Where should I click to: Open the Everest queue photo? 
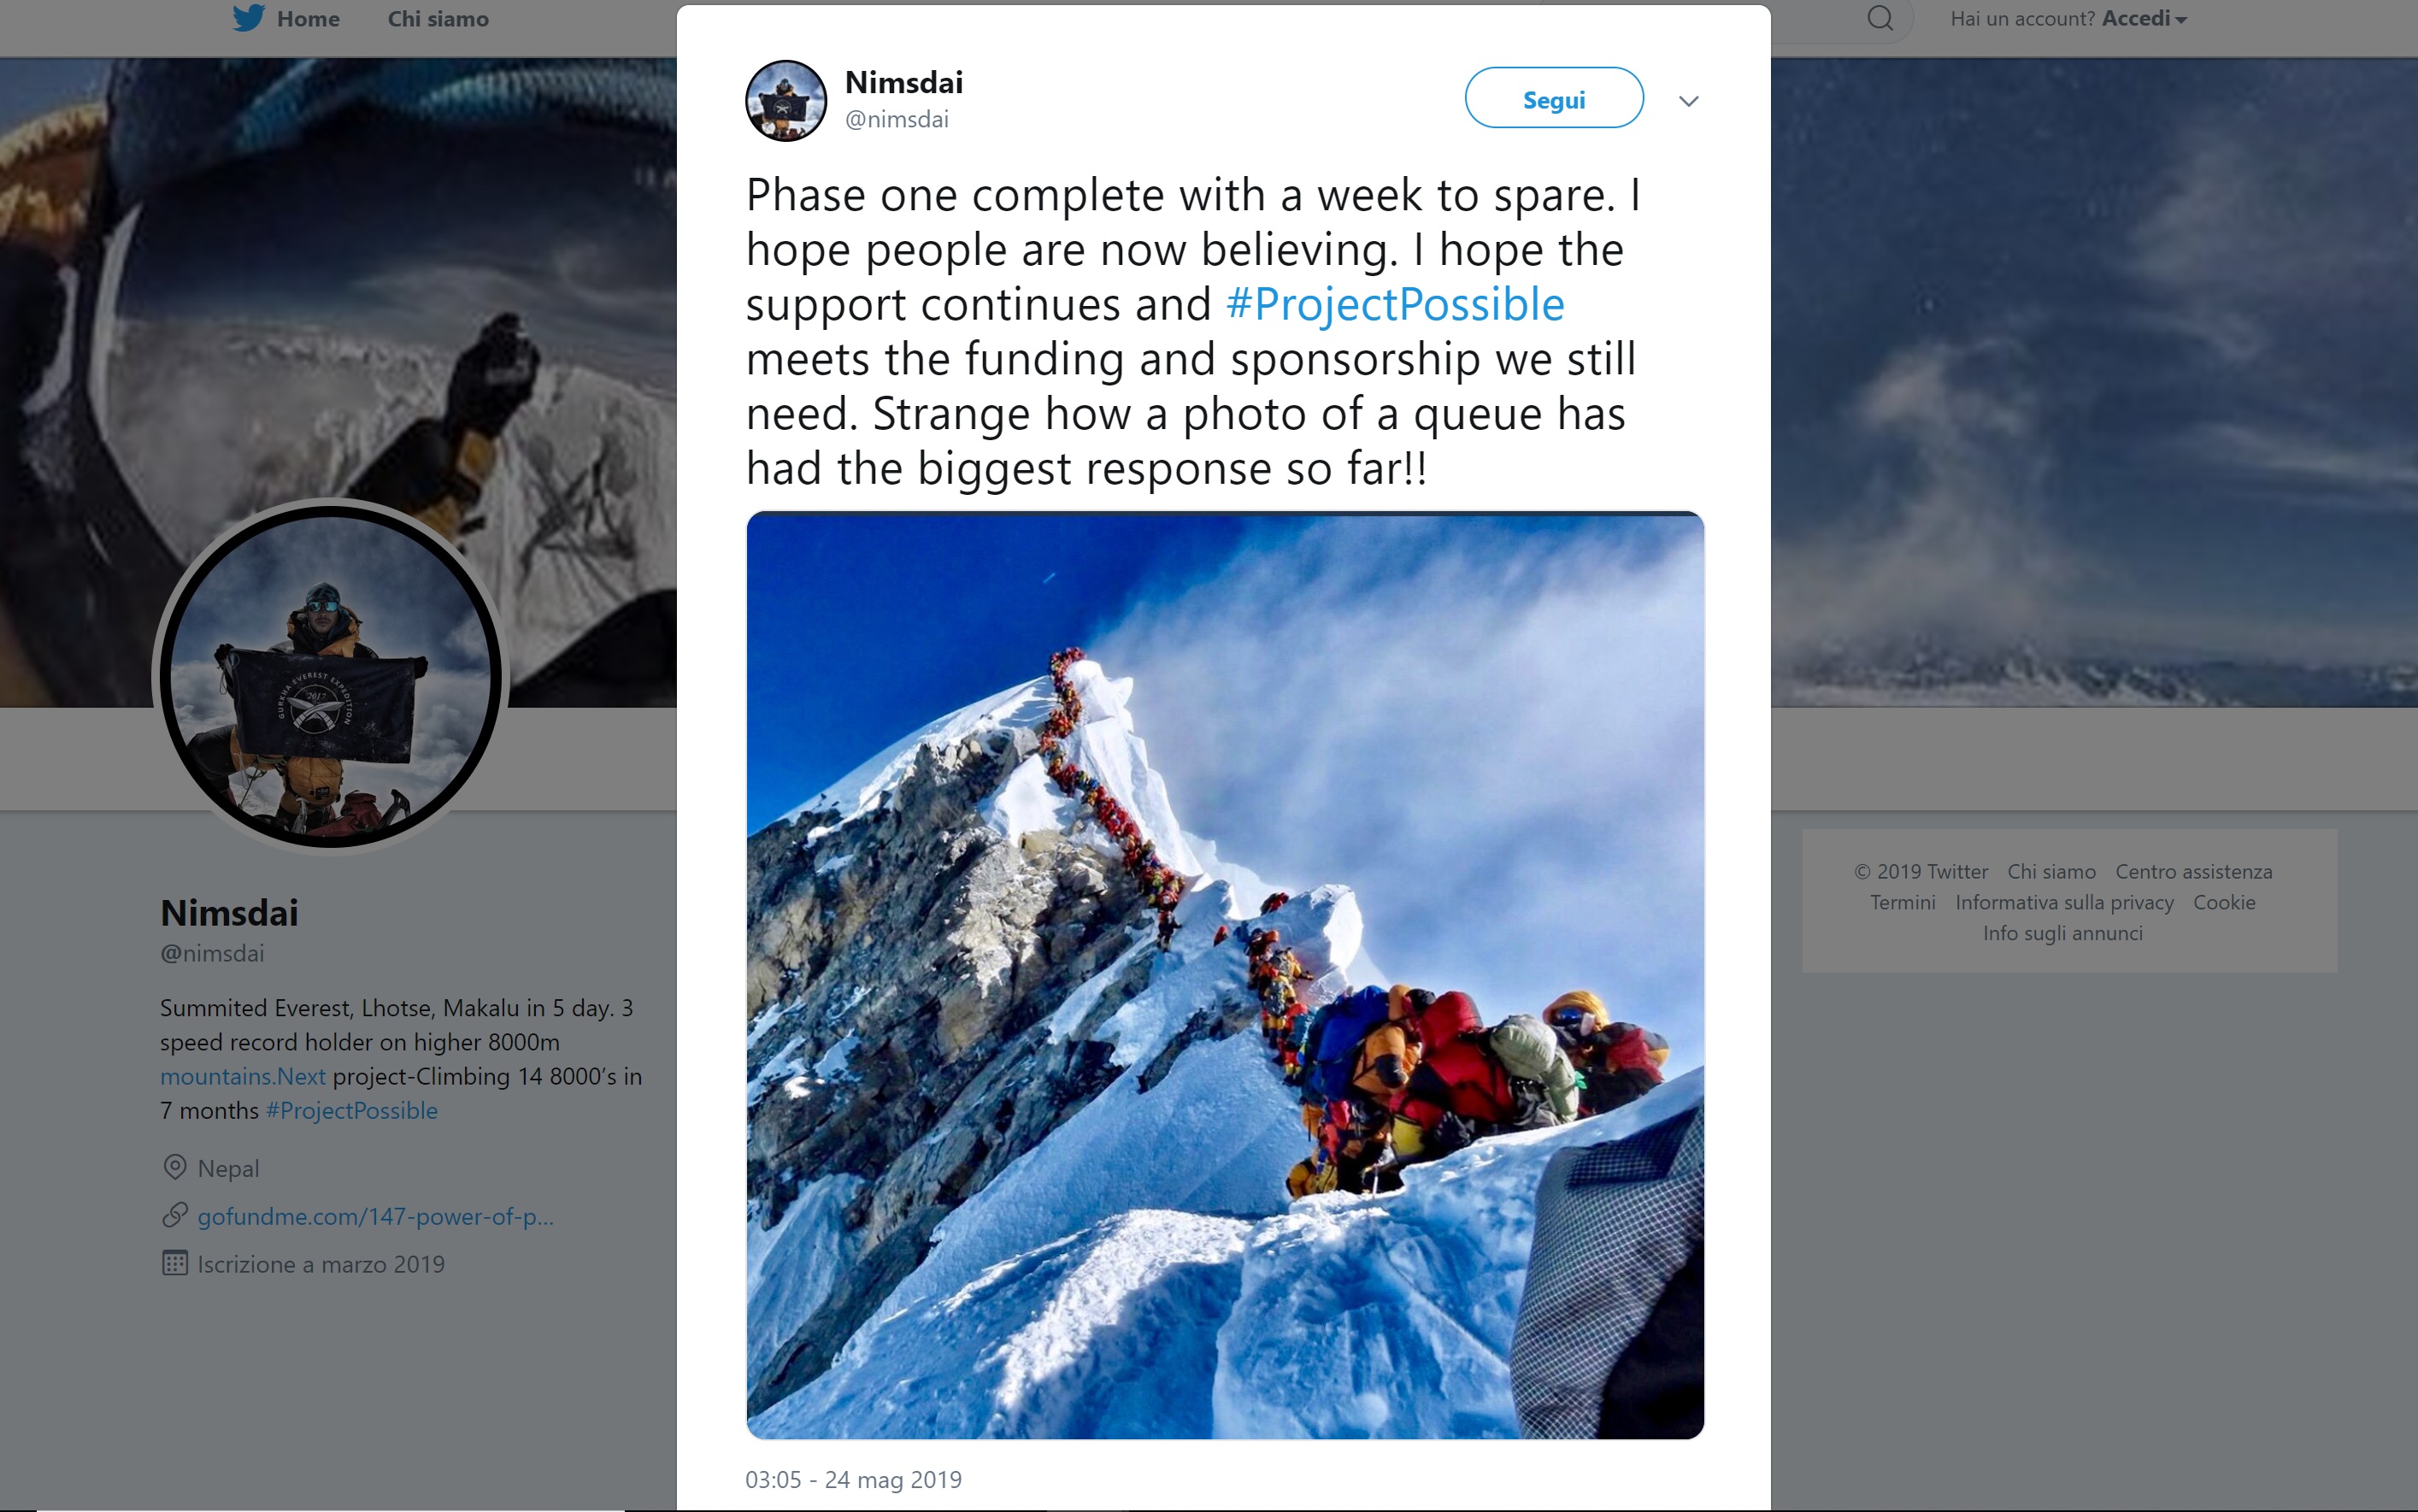(x=1225, y=975)
